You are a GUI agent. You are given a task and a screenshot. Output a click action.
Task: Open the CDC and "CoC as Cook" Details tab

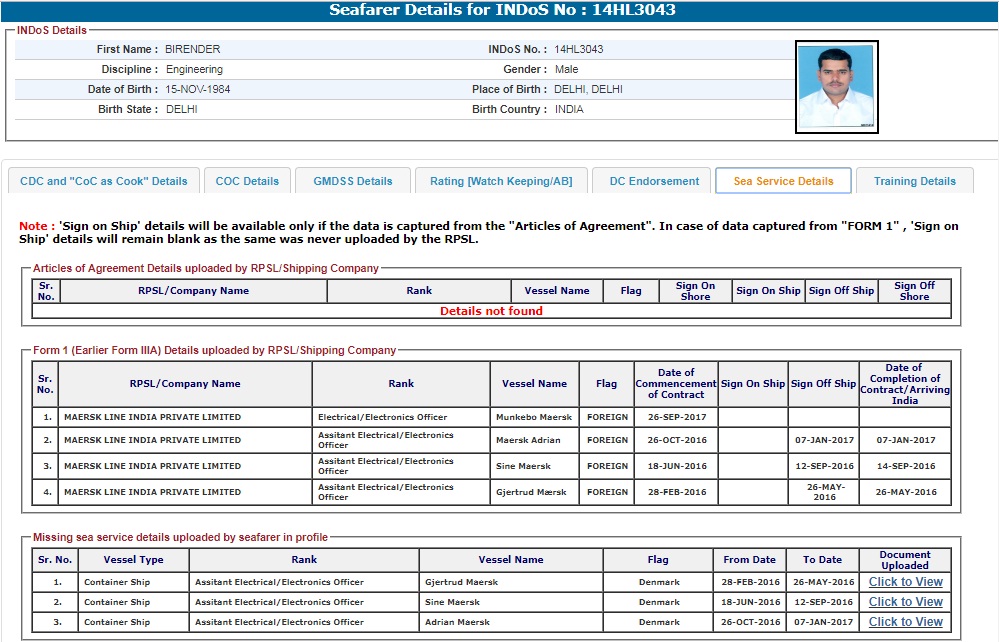(x=104, y=181)
